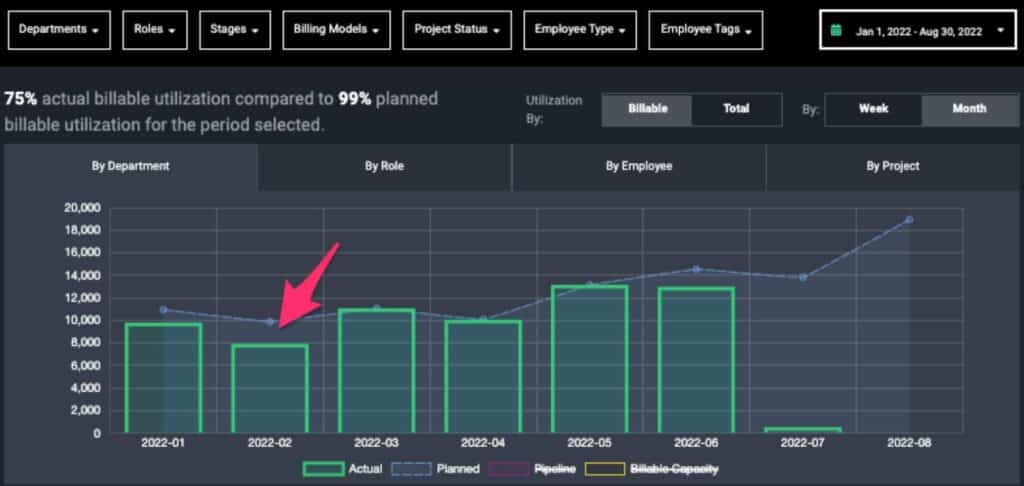
Task: Open the Stages dropdown filter
Action: pyautogui.click(x=235, y=30)
